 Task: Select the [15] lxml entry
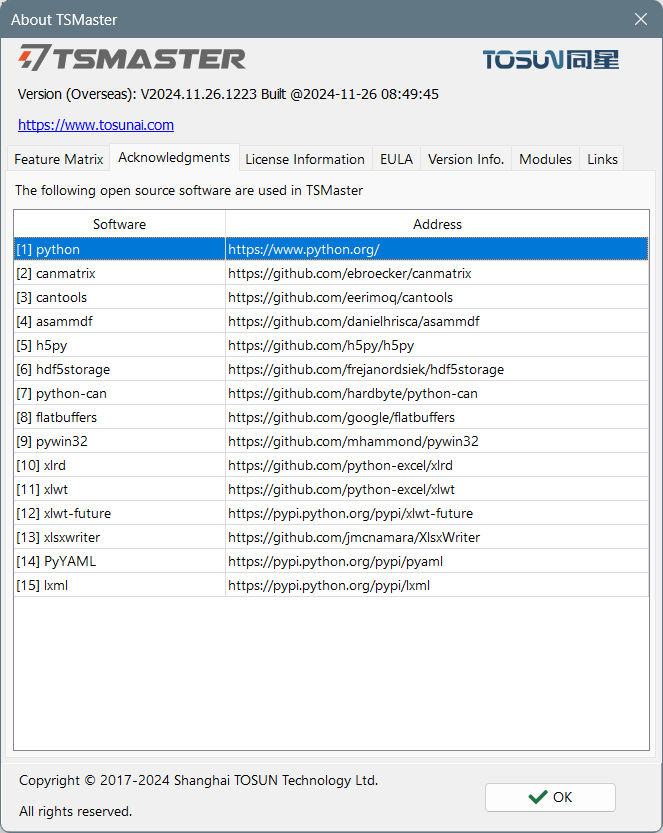[120, 585]
